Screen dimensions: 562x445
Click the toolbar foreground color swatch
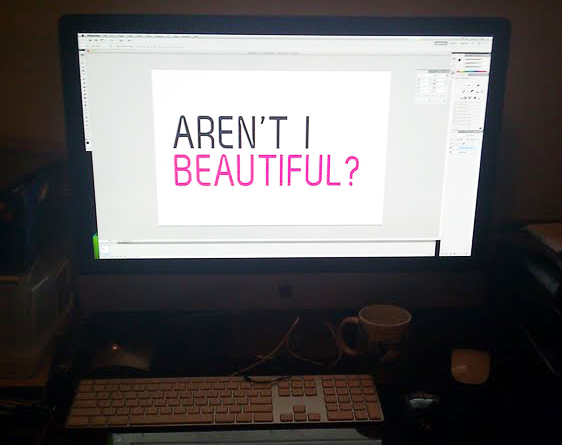[x=87, y=143]
